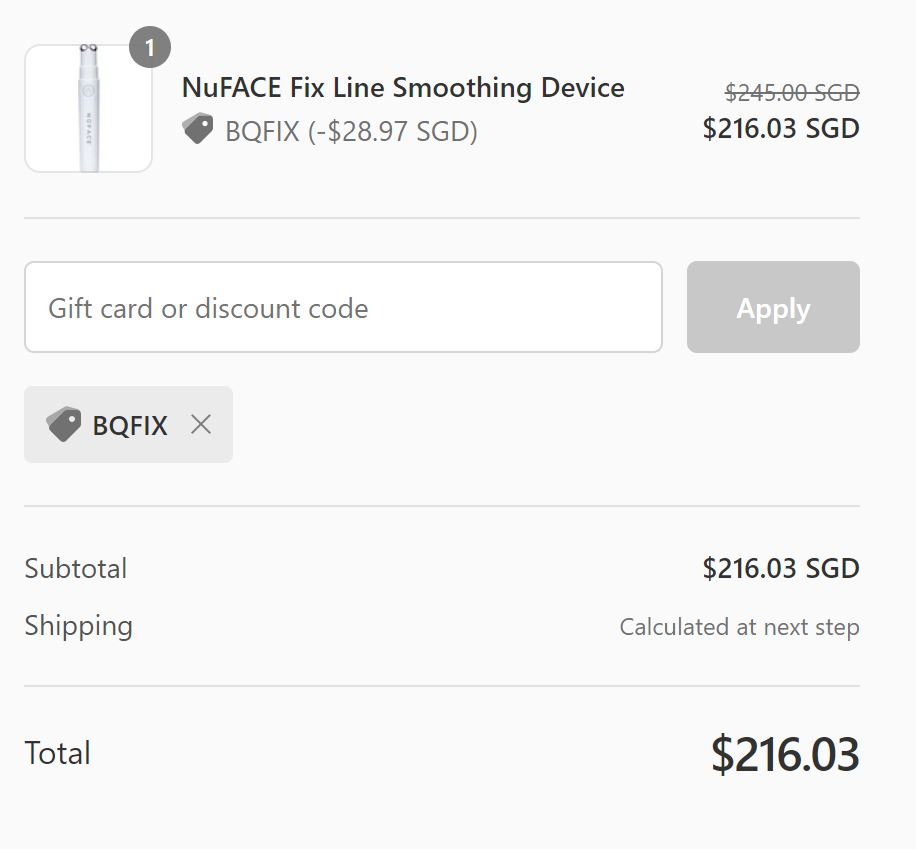The width and height of the screenshot is (916, 849).
Task: Remove the BQFIX discount code
Action: pos(201,425)
